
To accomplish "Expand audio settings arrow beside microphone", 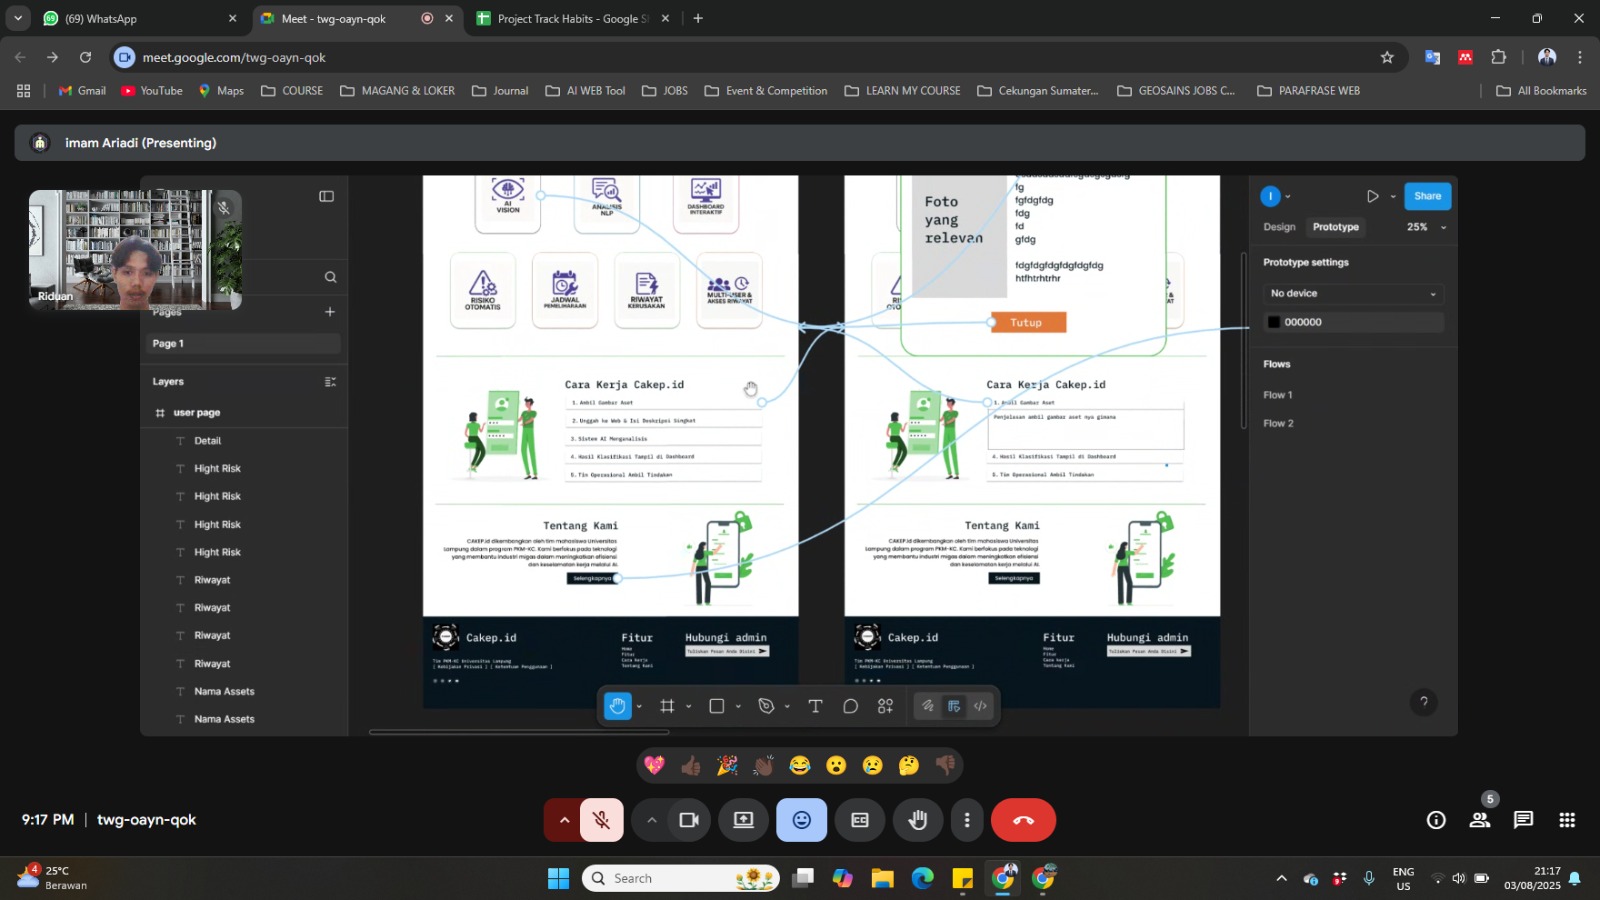I will 564,820.
